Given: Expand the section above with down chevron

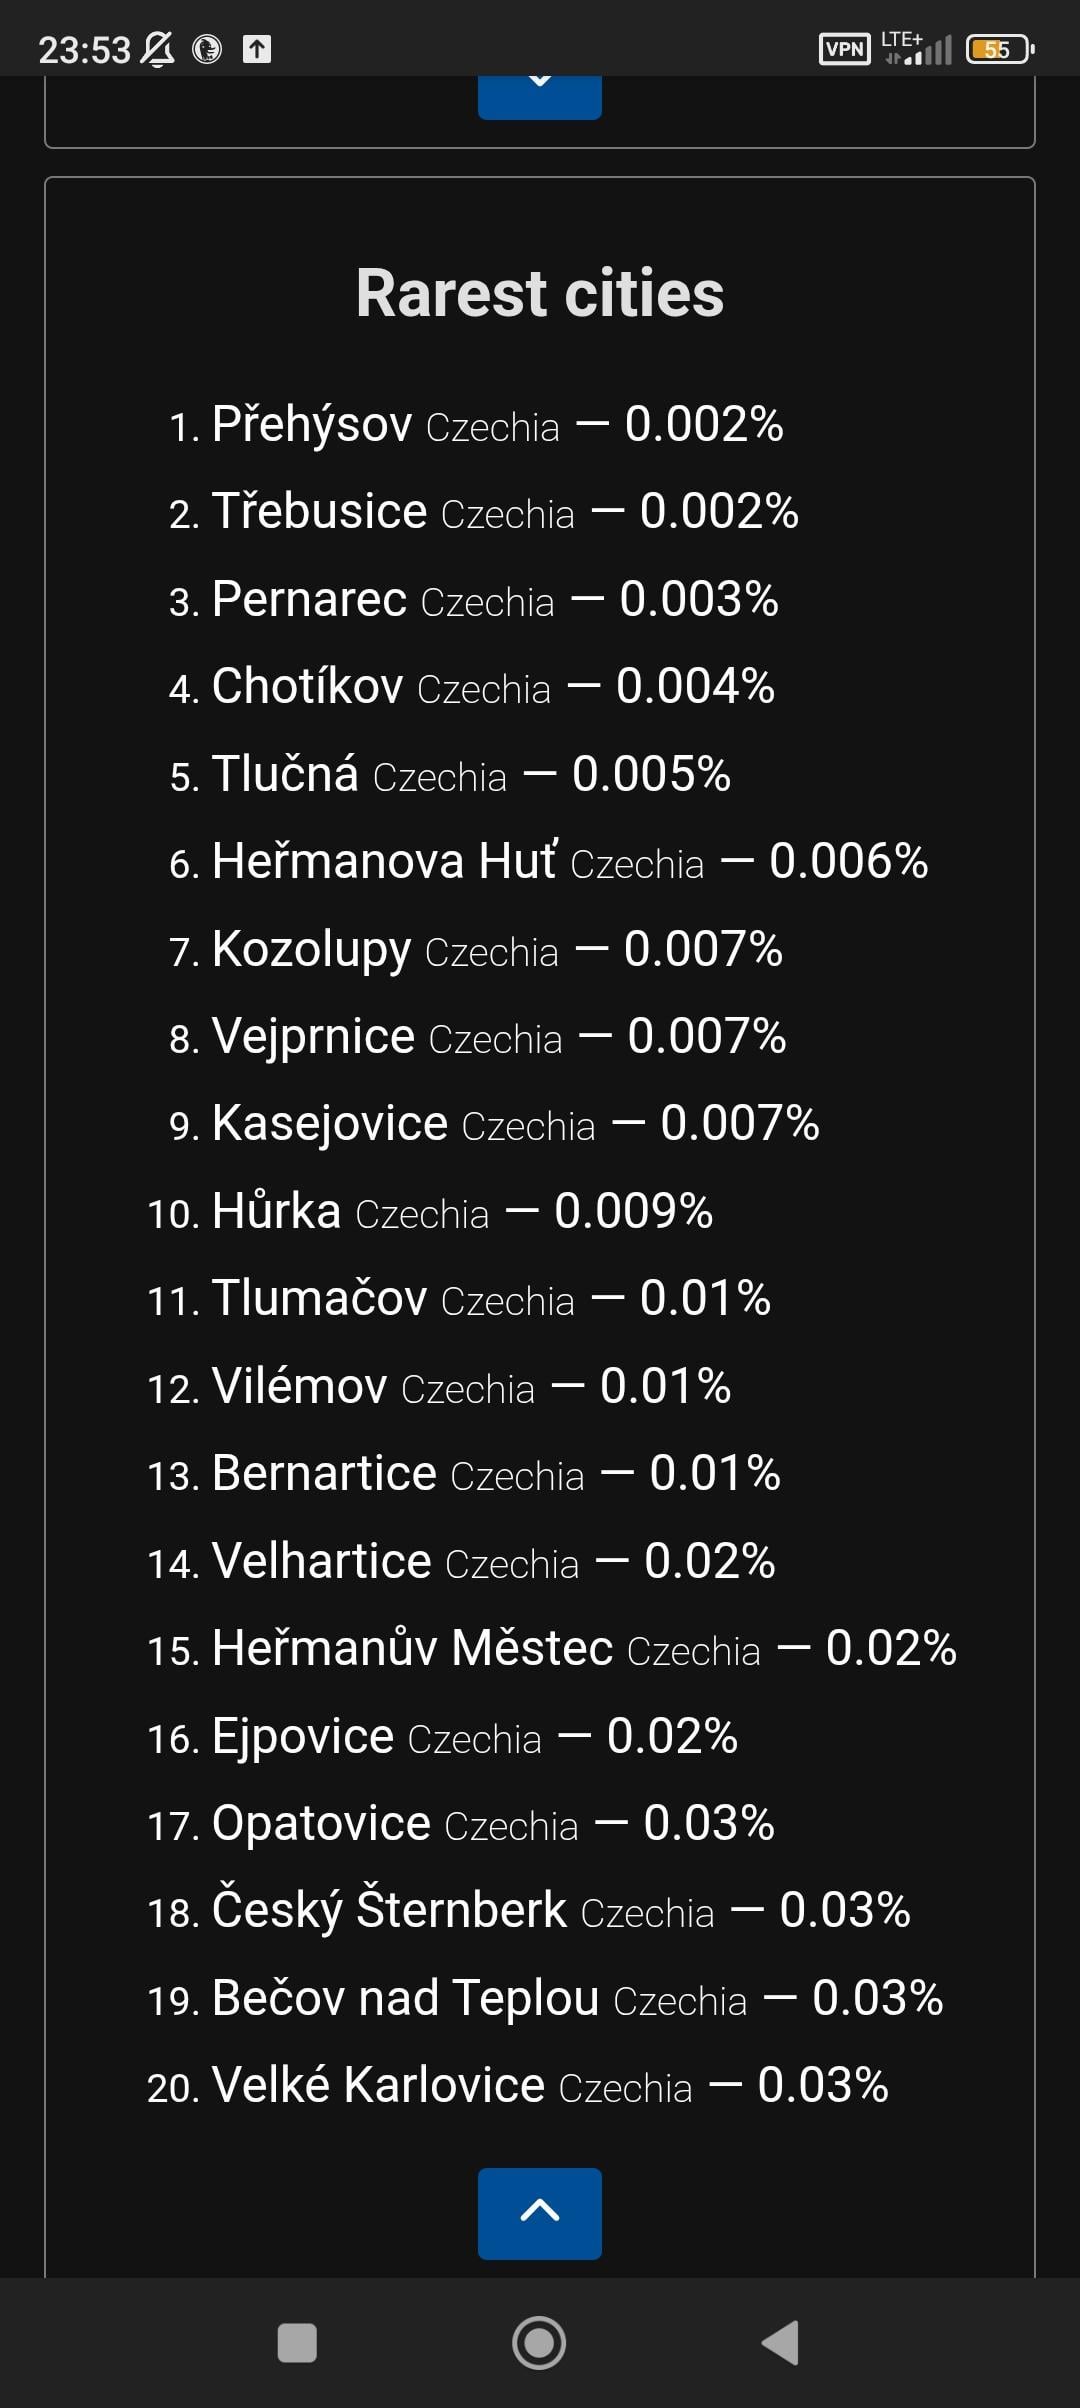Looking at the screenshot, I should (x=540, y=97).
